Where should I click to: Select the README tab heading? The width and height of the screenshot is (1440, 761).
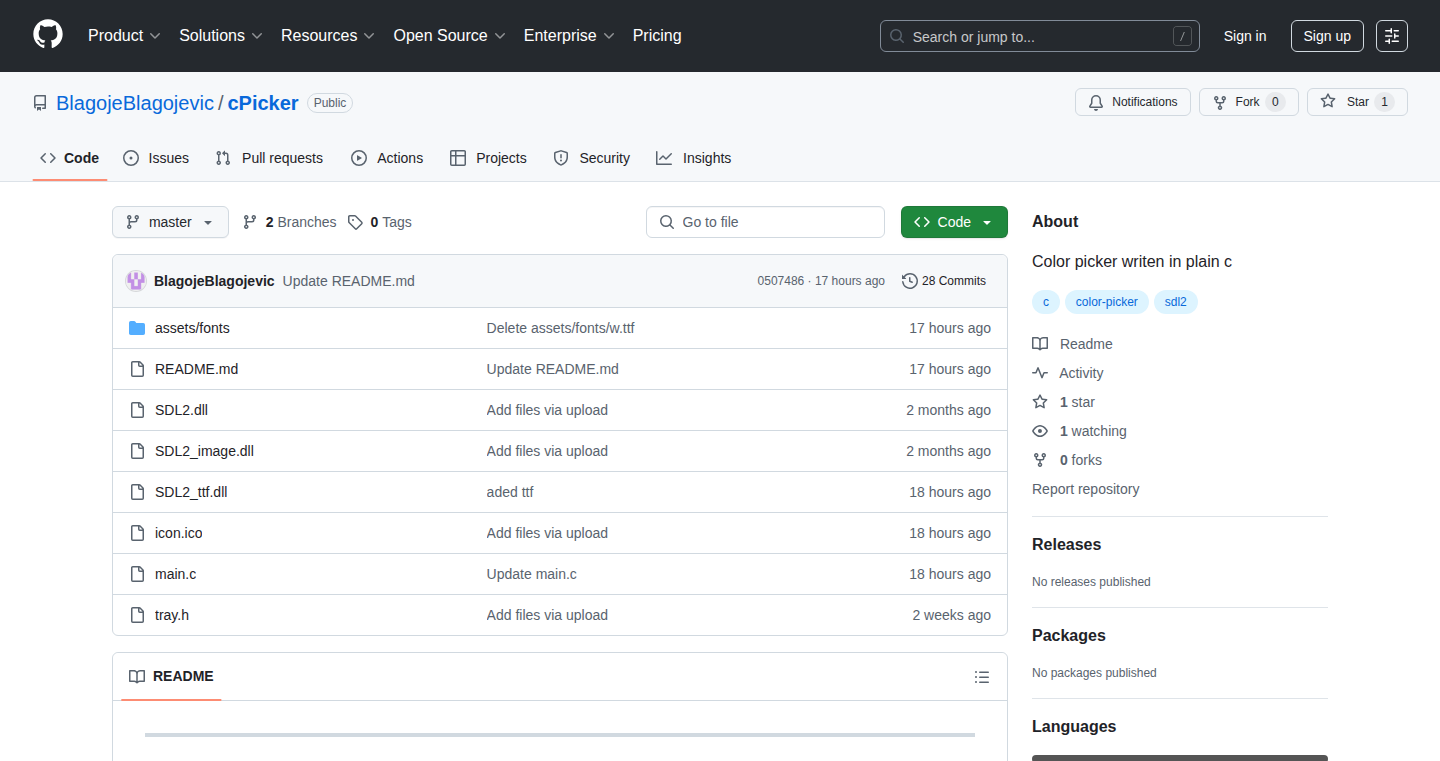click(x=172, y=677)
